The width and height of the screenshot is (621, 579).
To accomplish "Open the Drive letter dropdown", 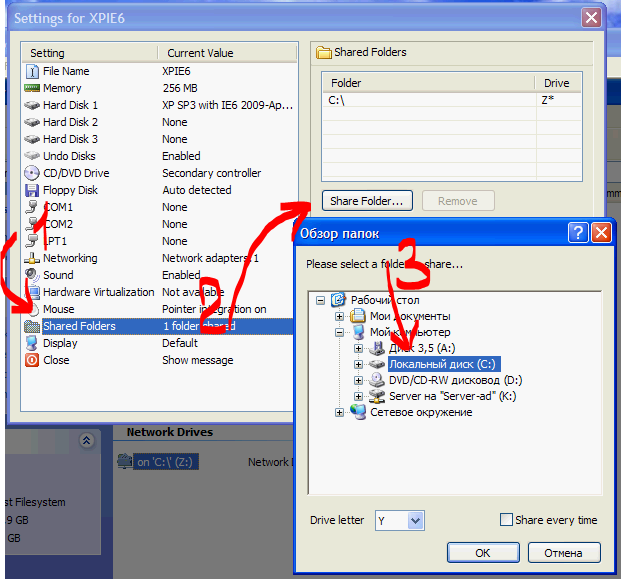I will pos(415,520).
